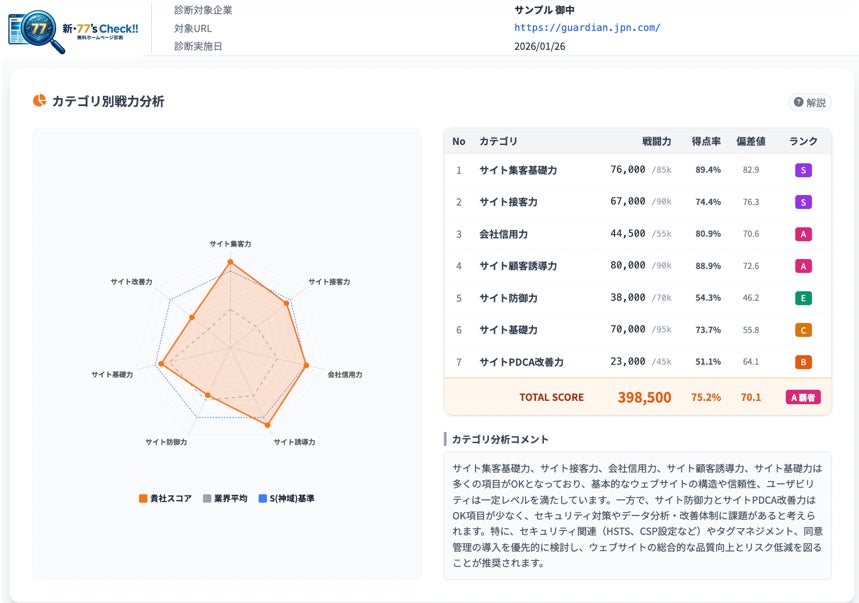Screen dimensions: 859x603
Task: Open the guardian.jpn.com URL link
Action: pyautogui.click(x=587, y=28)
